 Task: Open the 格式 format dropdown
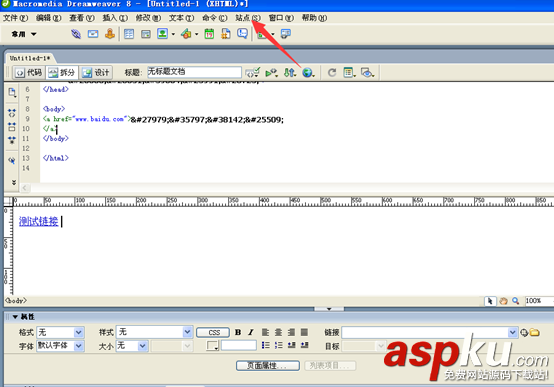tap(79, 333)
